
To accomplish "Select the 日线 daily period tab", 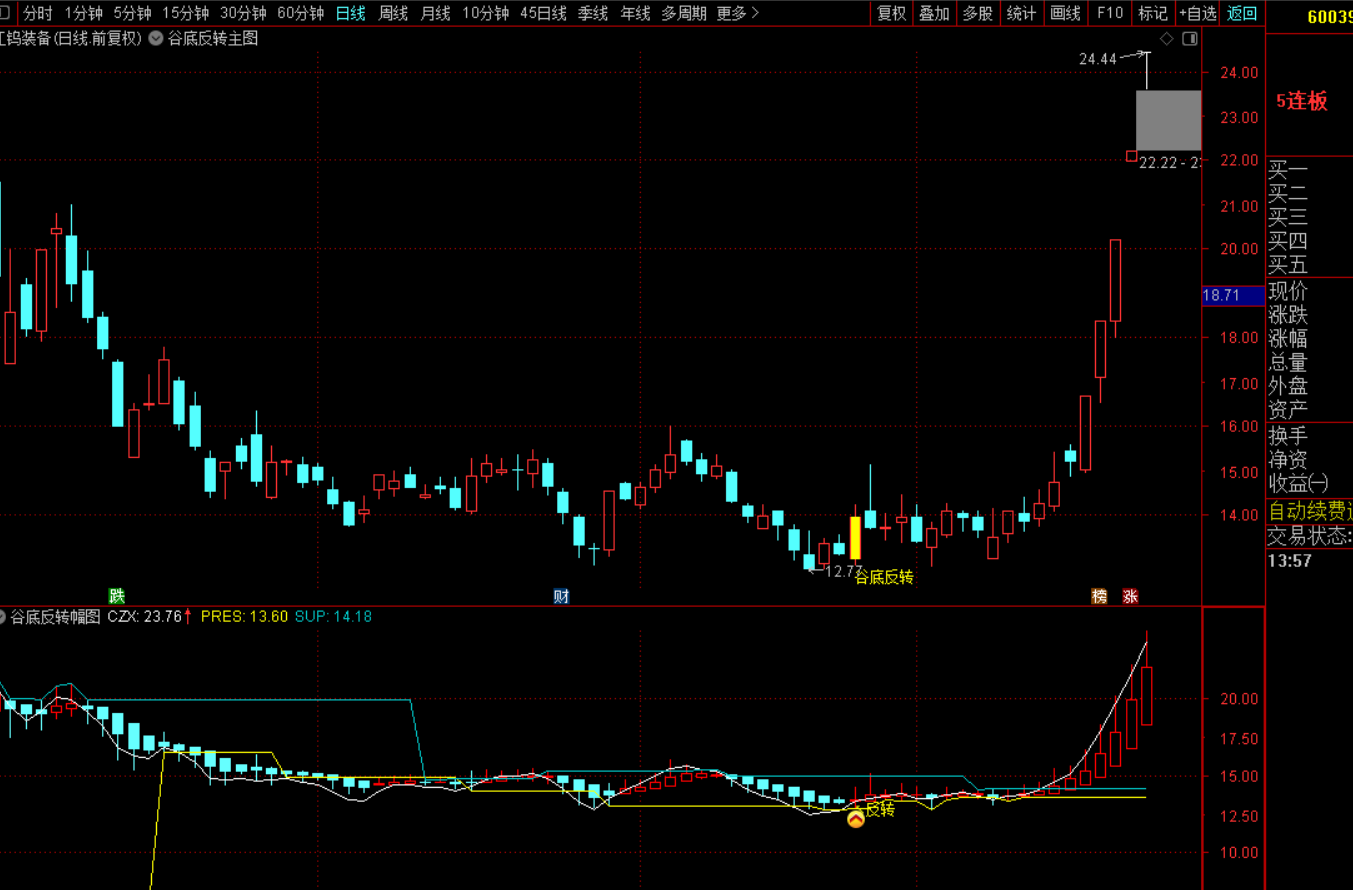I will click(x=350, y=13).
